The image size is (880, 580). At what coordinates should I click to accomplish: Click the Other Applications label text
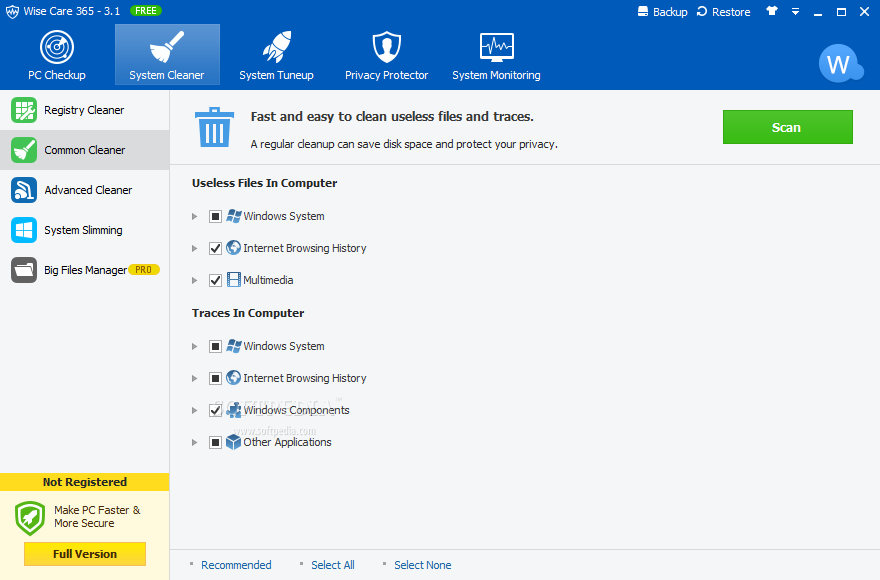pyautogui.click(x=287, y=442)
